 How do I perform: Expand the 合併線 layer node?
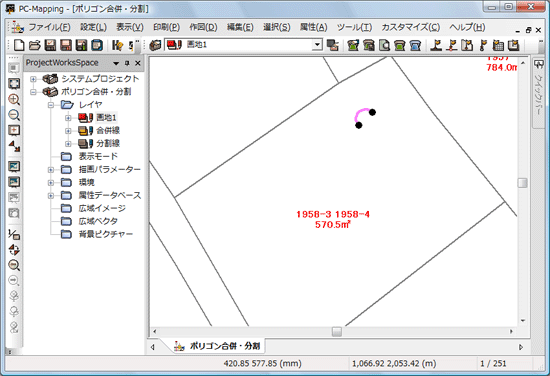click(x=68, y=131)
